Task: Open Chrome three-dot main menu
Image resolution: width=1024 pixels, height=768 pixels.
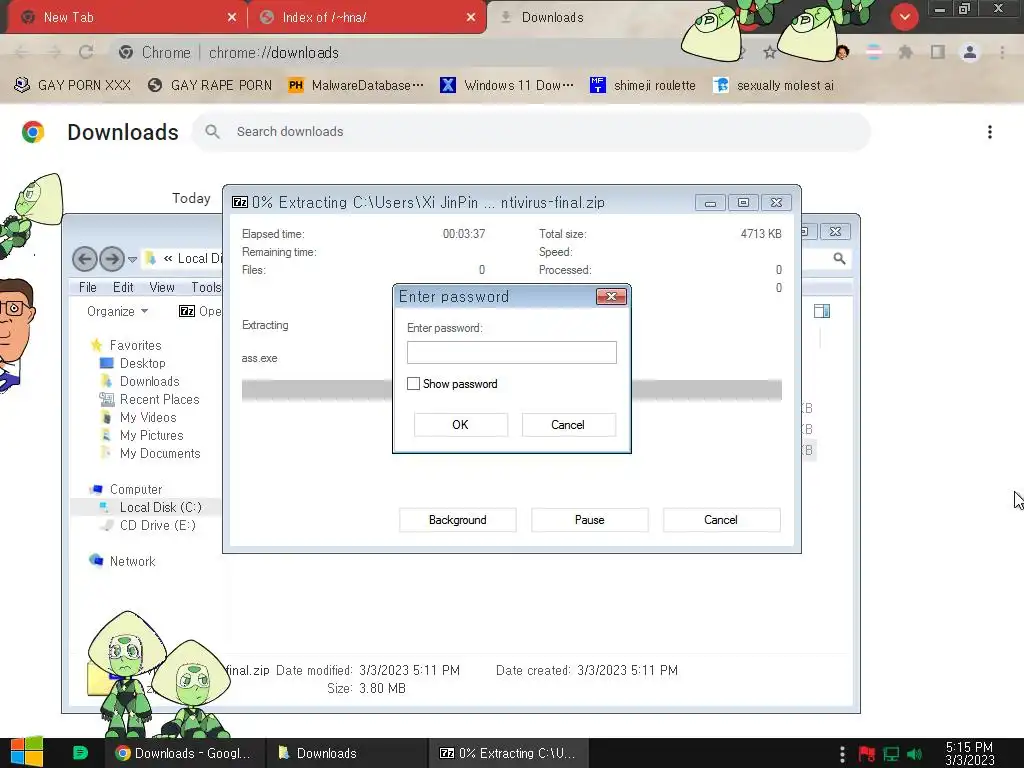Action: point(1002,52)
